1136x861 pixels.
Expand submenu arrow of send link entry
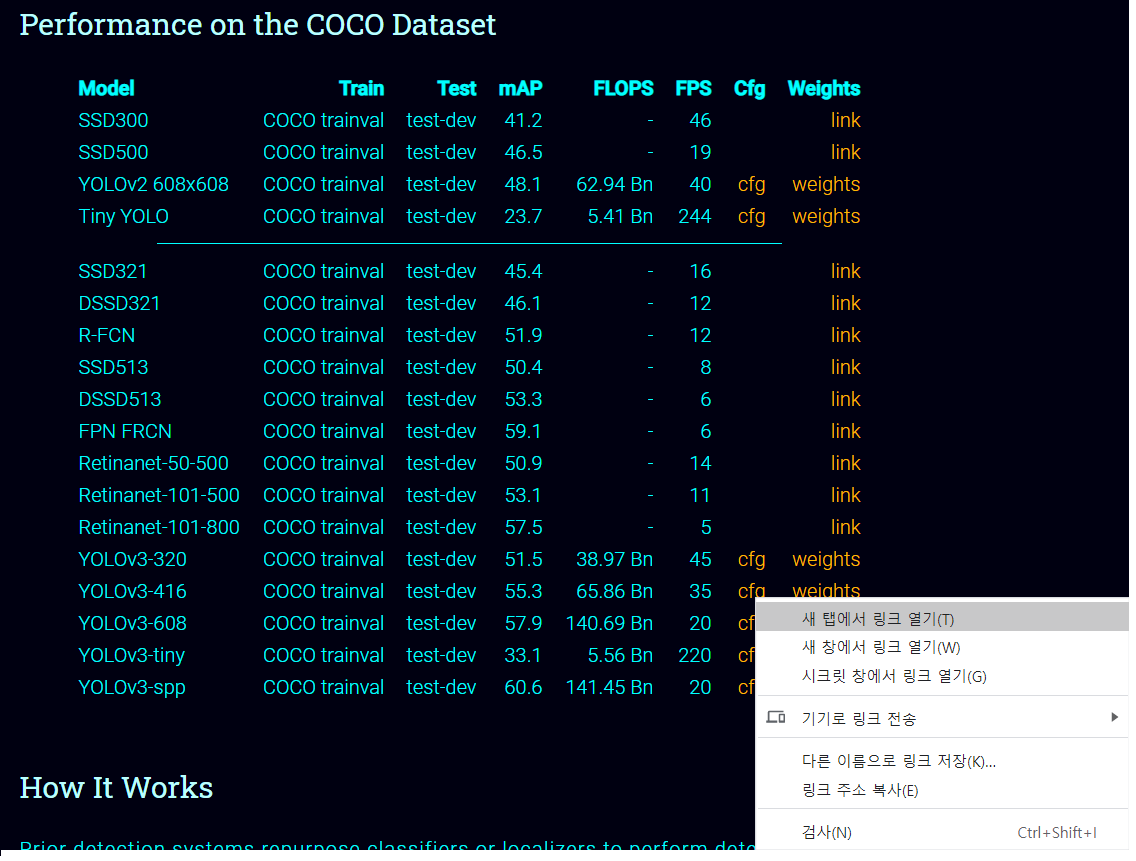point(1114,718)
